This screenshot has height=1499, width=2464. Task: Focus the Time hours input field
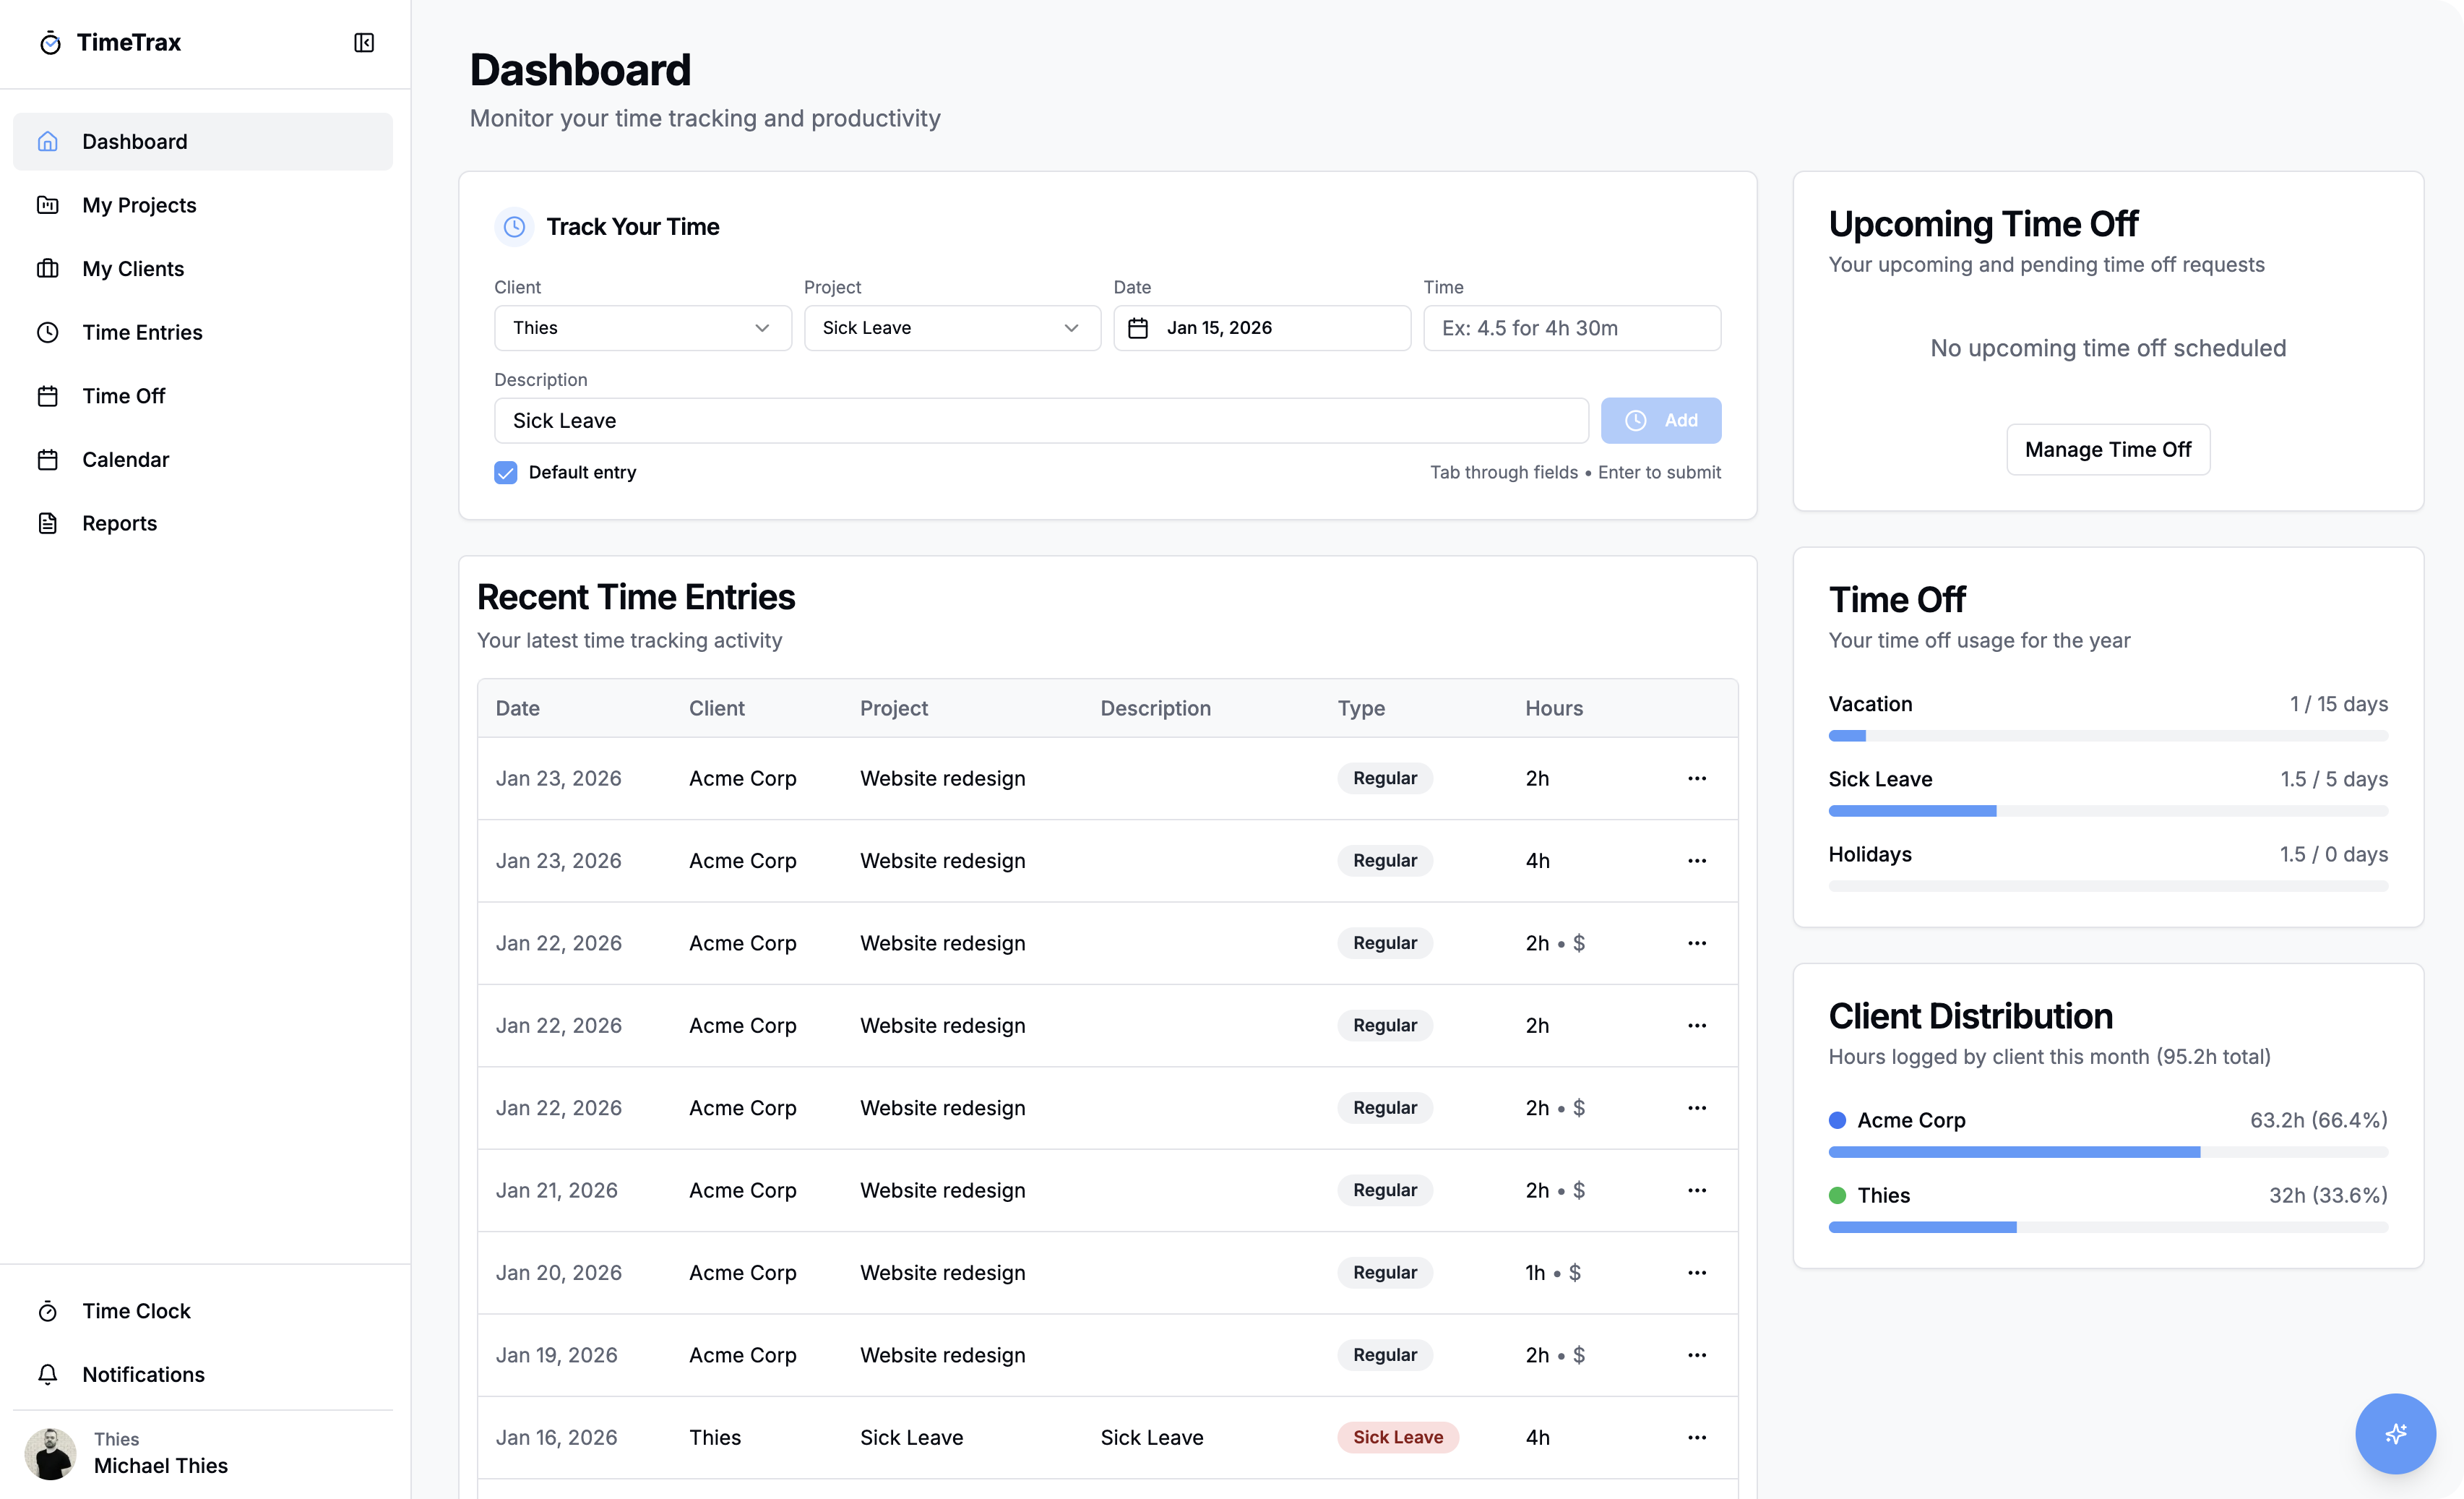click(x=1571, y=328)
